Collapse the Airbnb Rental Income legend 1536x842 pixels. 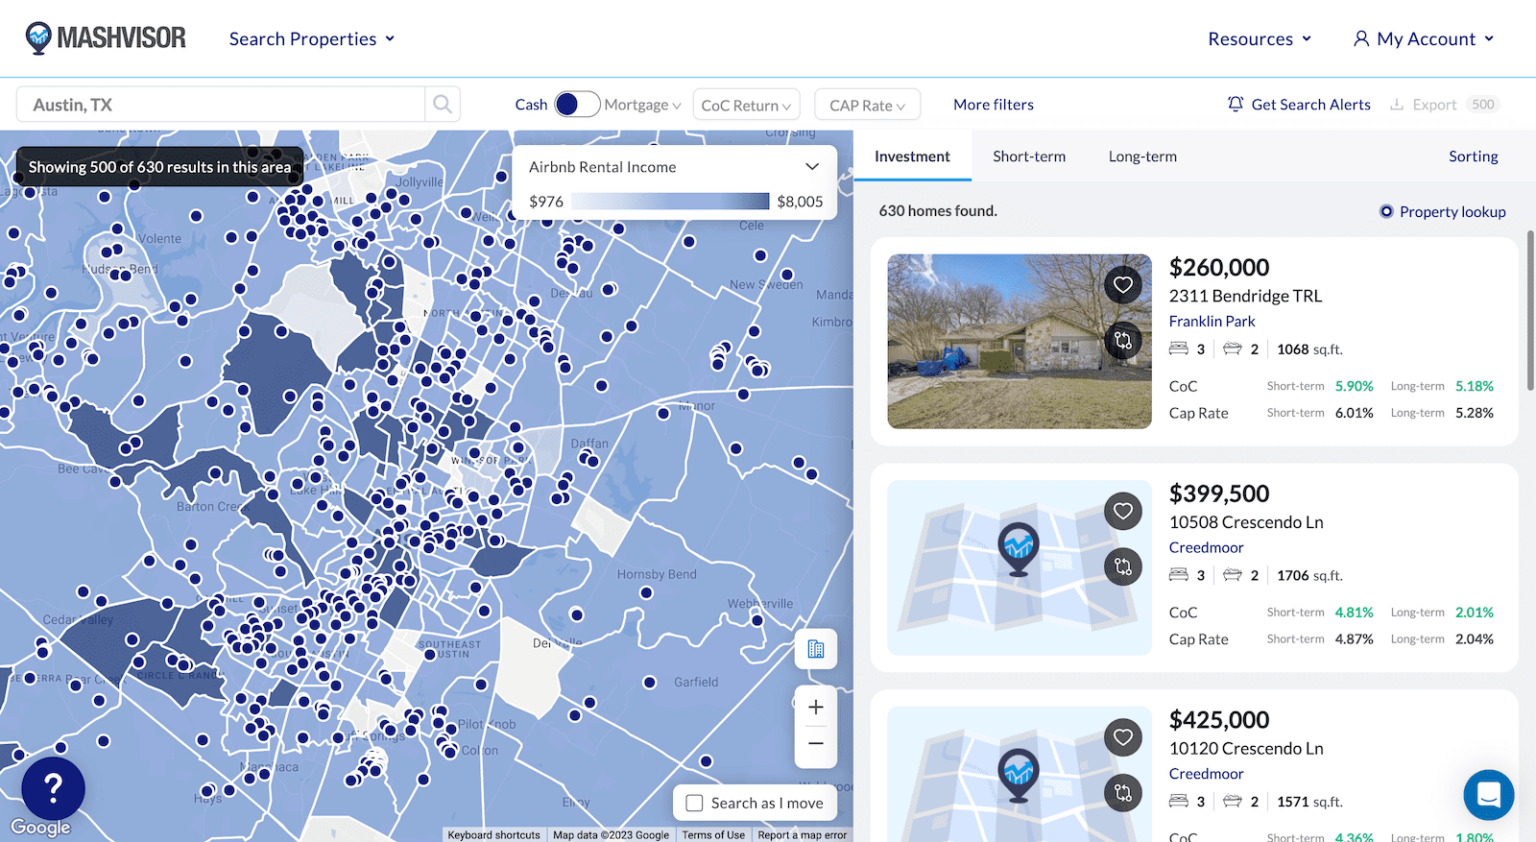click(x=811, y=166)
